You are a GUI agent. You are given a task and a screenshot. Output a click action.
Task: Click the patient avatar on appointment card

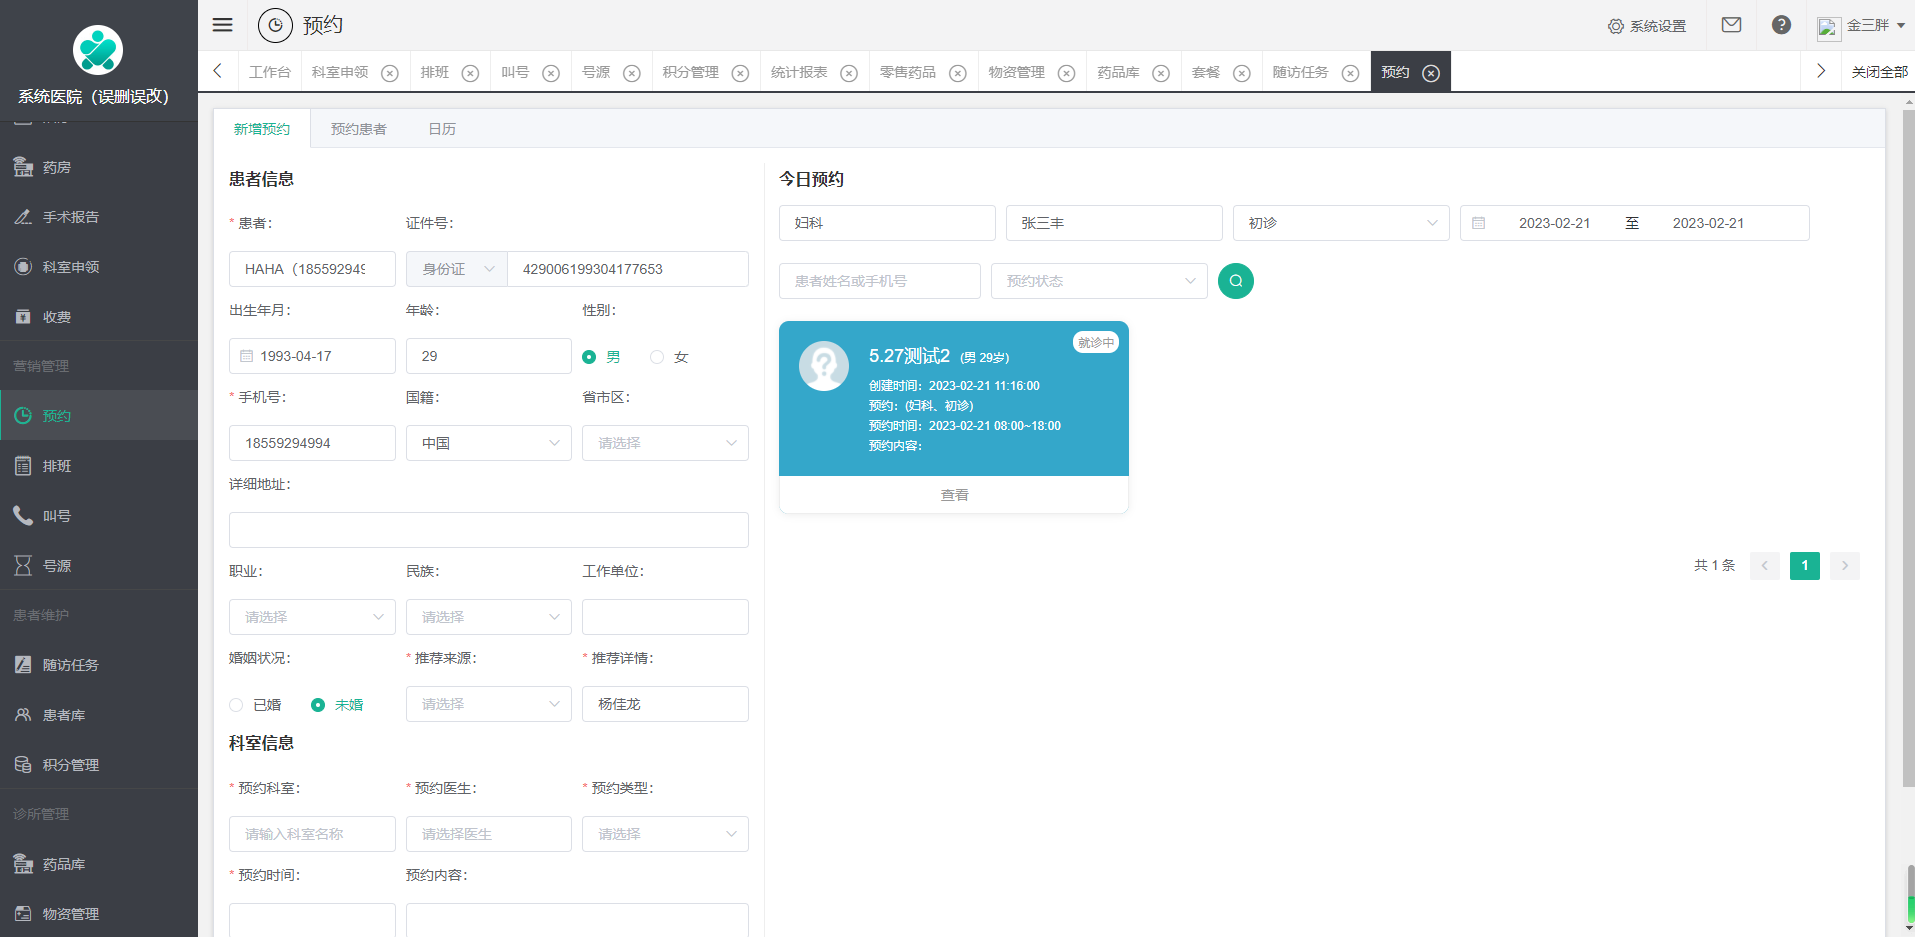pos(824,366)
